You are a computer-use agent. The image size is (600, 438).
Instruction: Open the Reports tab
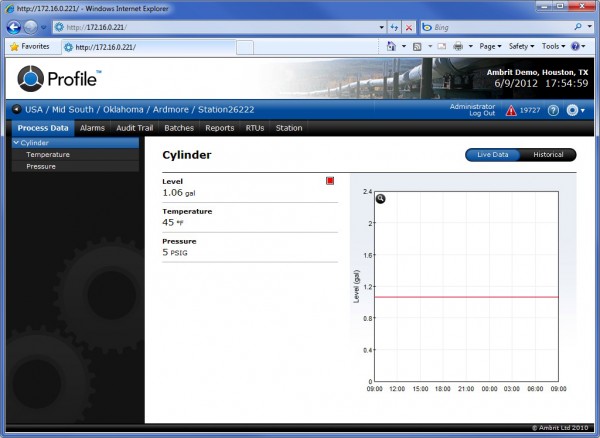pyautogui.click(x=220, y=128)
